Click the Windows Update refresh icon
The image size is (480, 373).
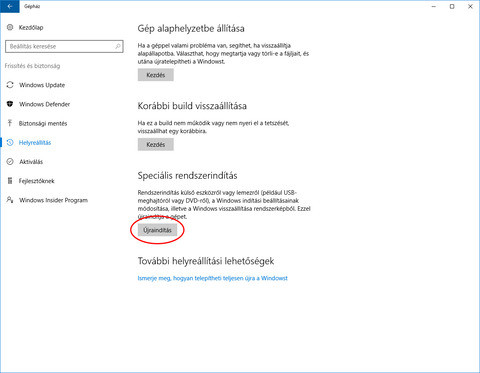[10, 85]
